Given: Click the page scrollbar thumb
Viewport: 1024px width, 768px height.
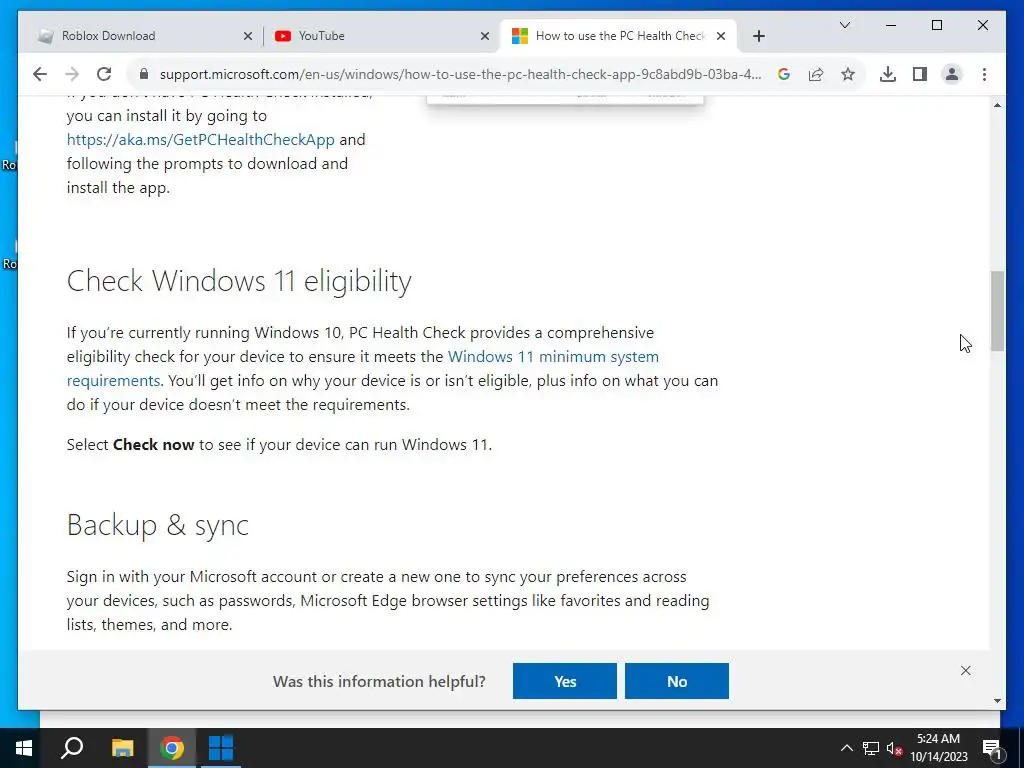Looking at the screenshot, I should 997,311.
